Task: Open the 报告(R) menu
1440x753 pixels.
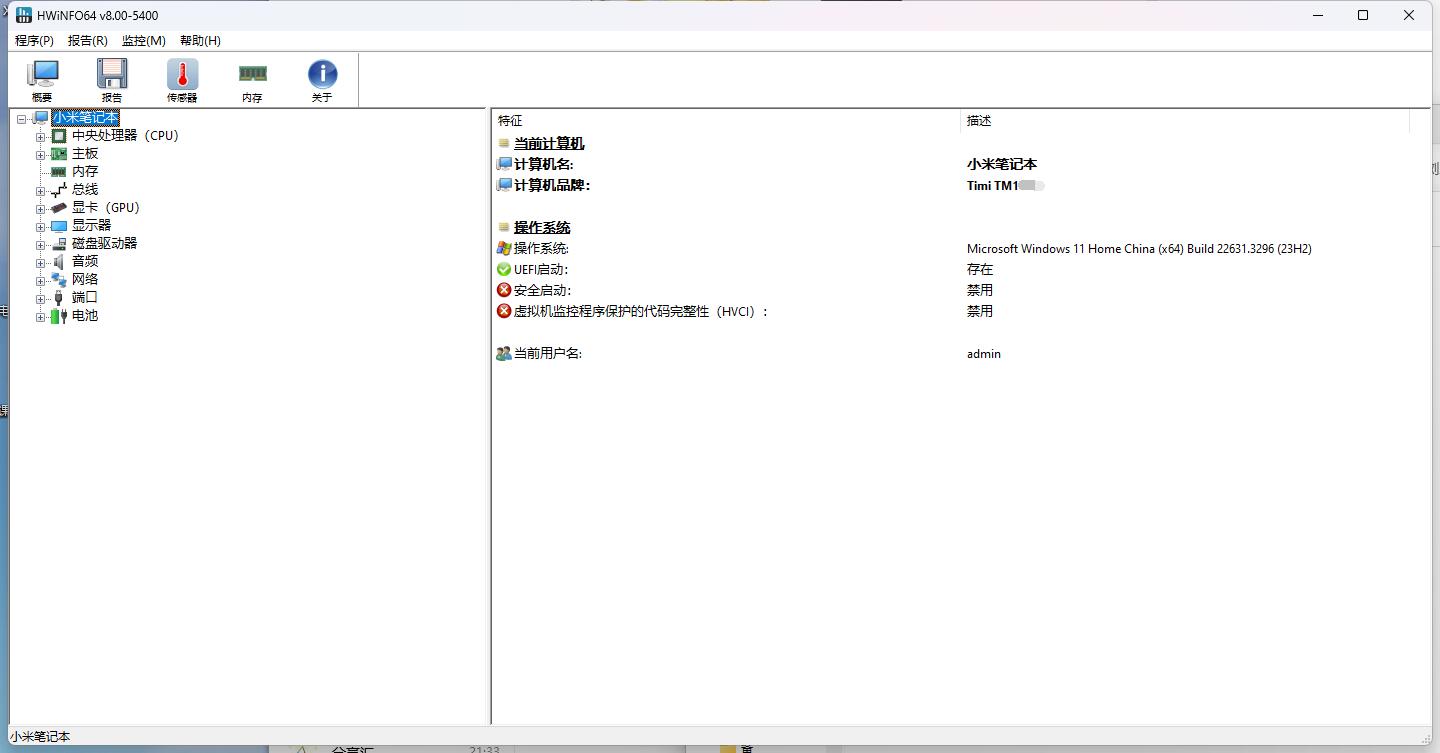Action: 87,40
